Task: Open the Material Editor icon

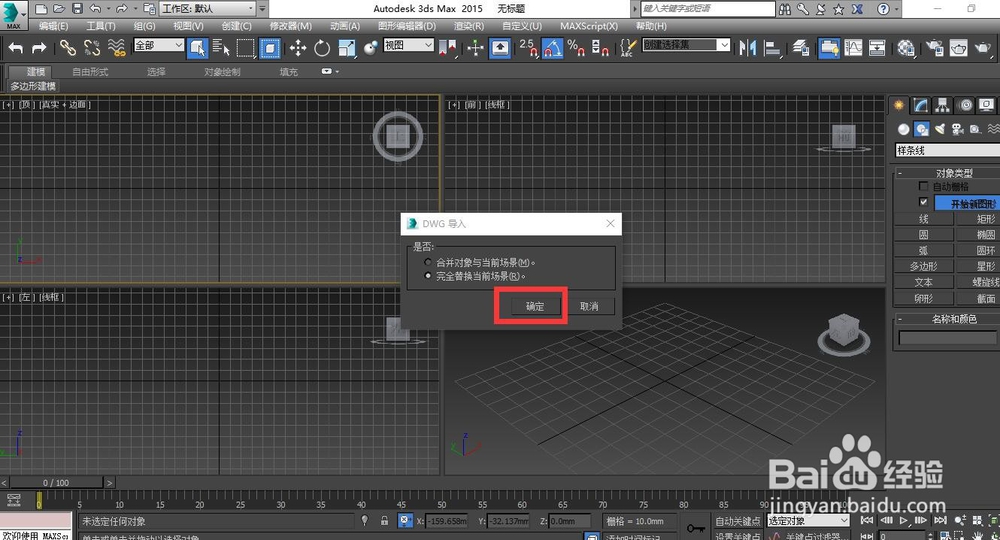Action: 906,48
